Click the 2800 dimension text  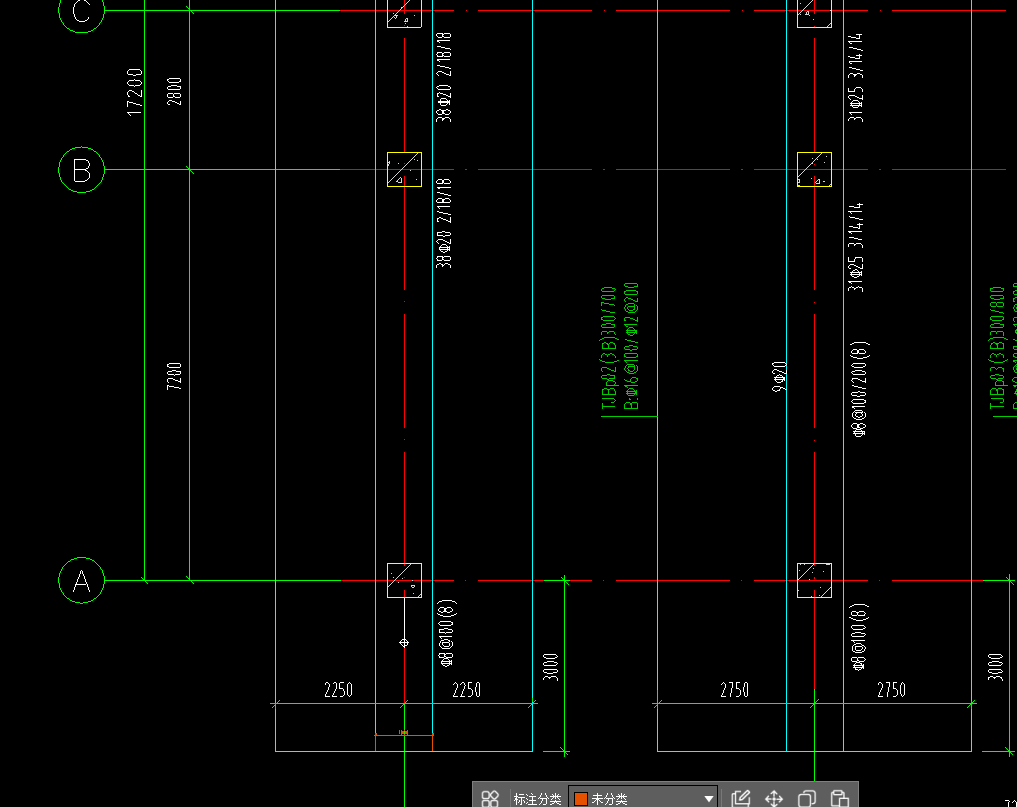174,91
